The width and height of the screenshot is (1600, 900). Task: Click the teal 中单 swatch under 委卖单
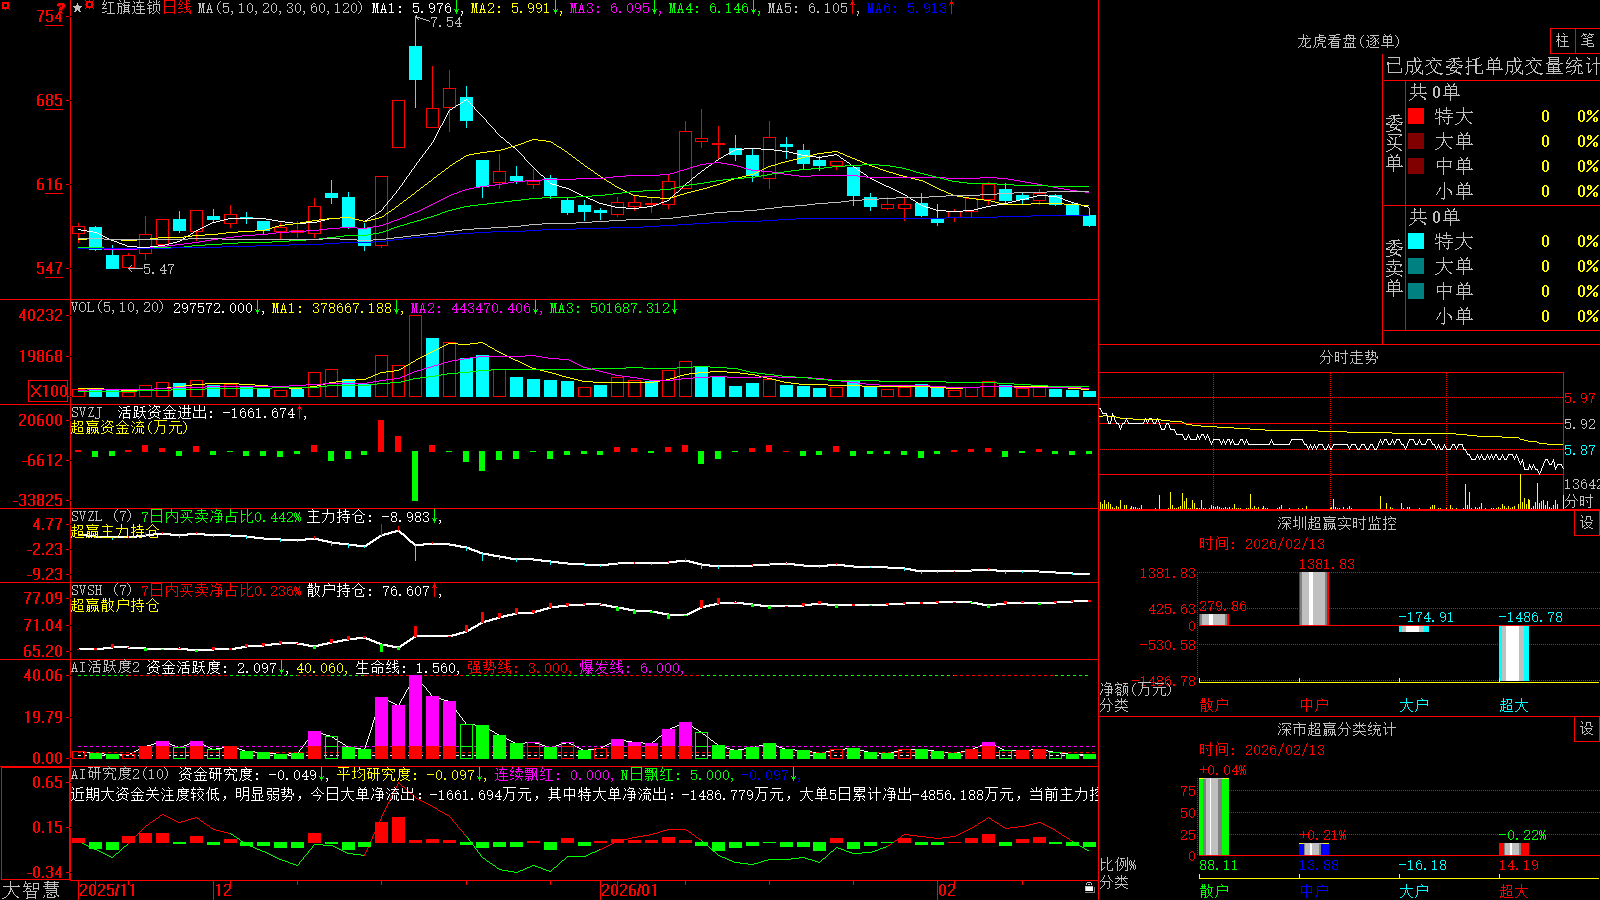(1416, 291)
